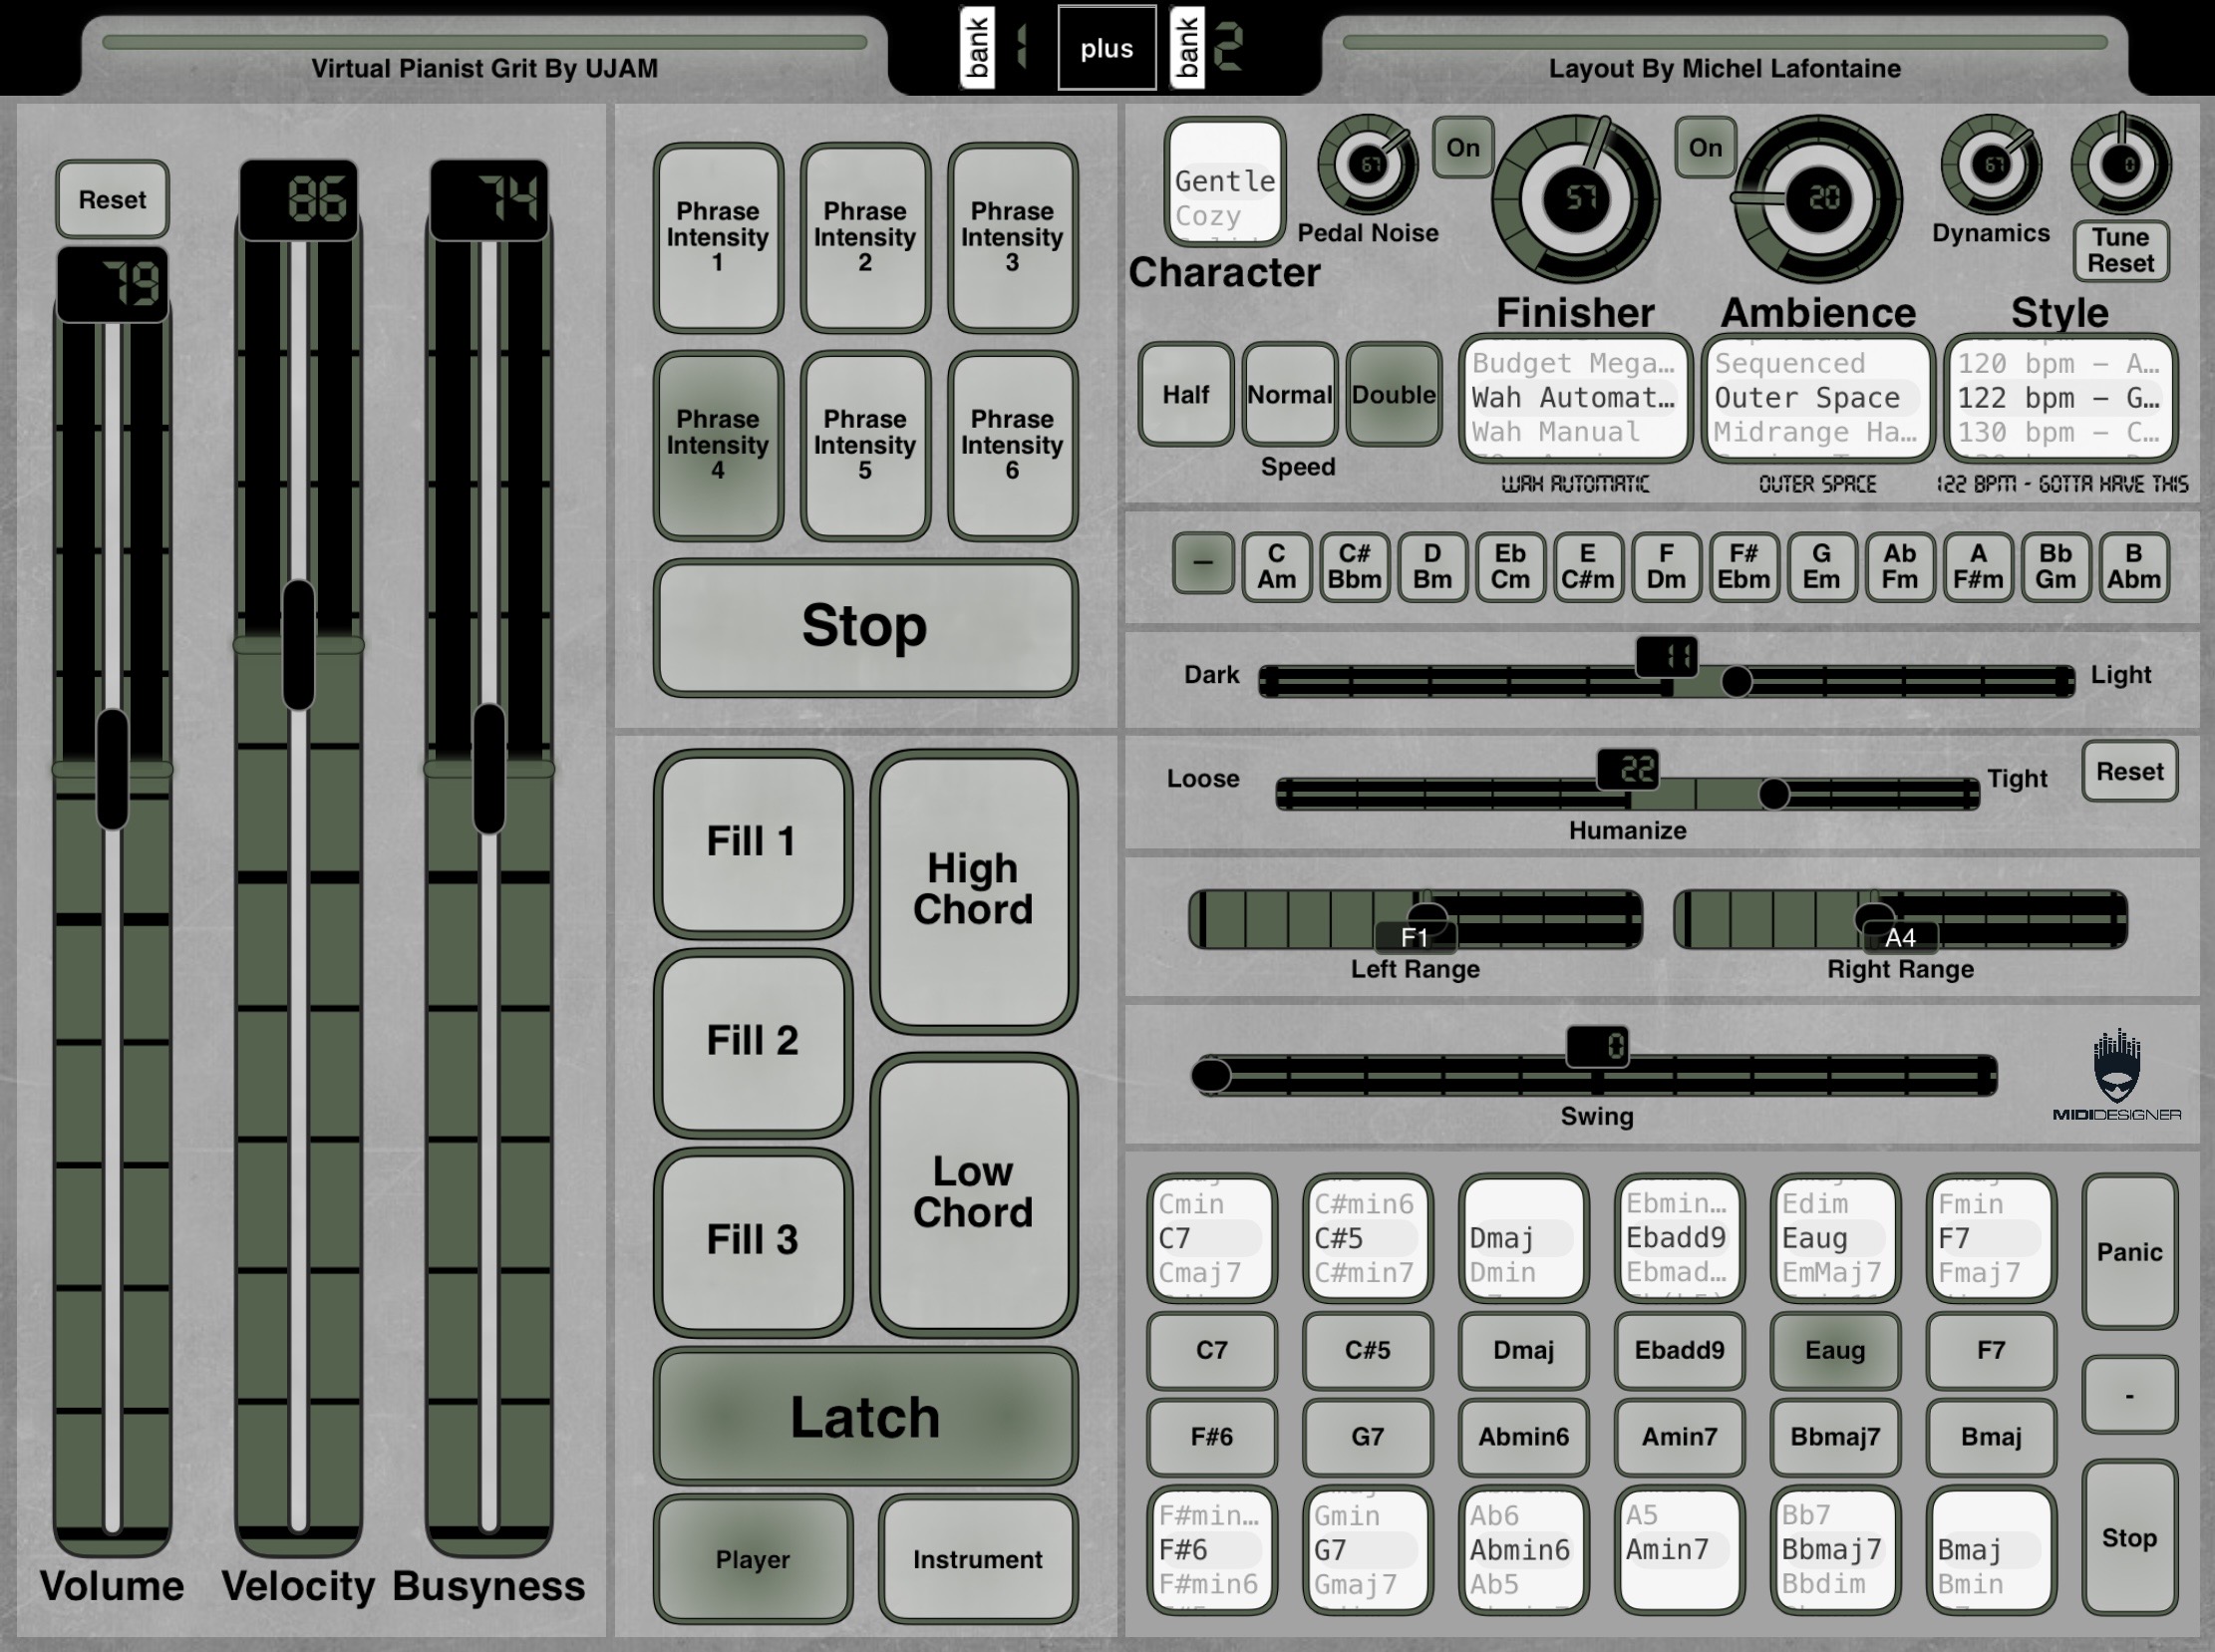The height and width of the screenshot is (1652, 2215).
Task: Open the Character picker showing Gentle
Action: click(1225, 182)
